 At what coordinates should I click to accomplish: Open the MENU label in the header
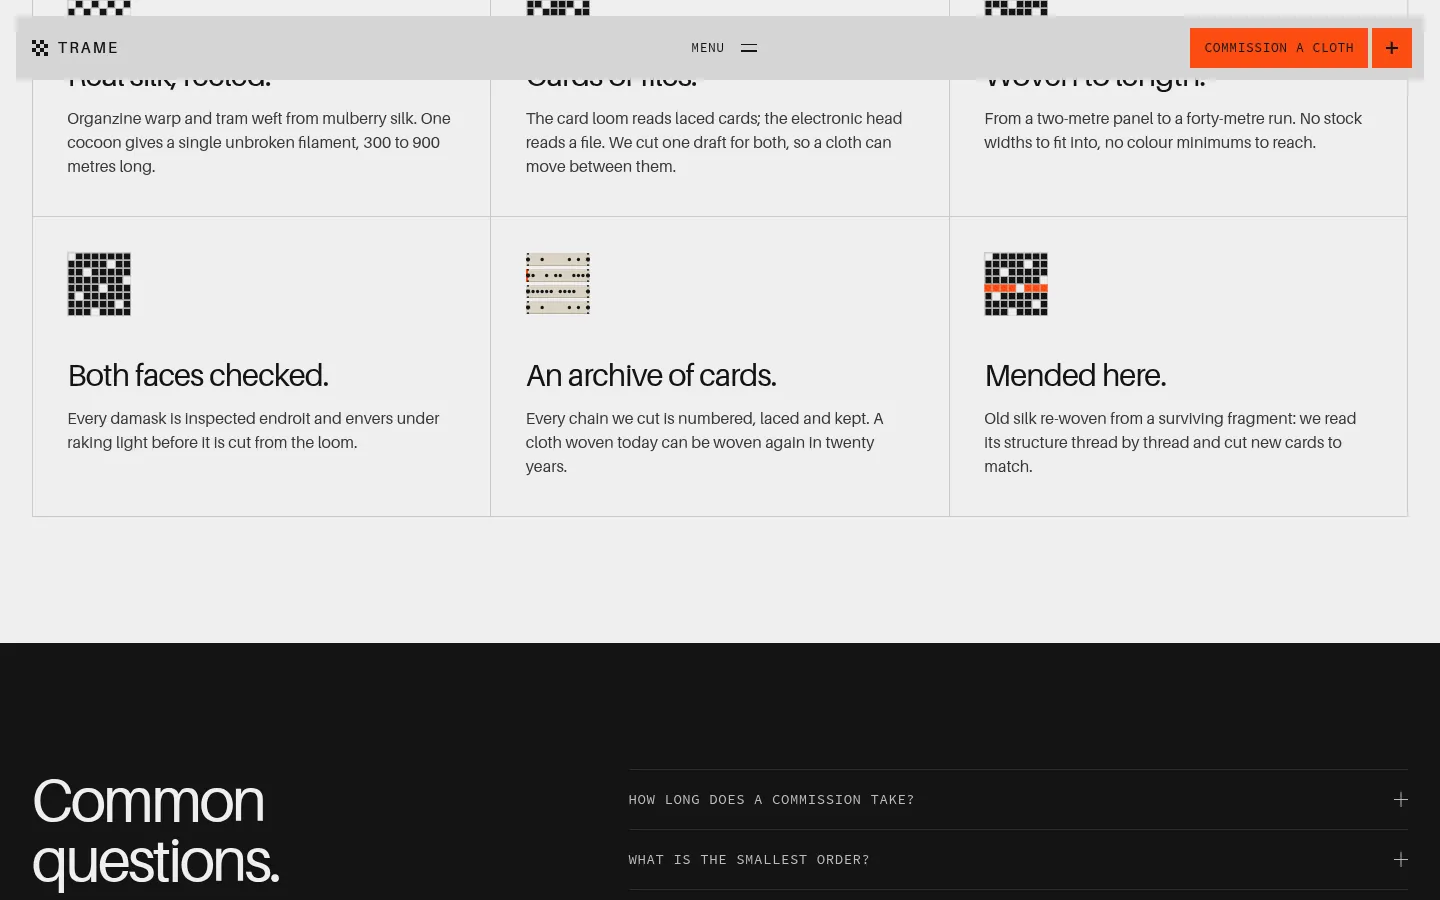point(707,48)
